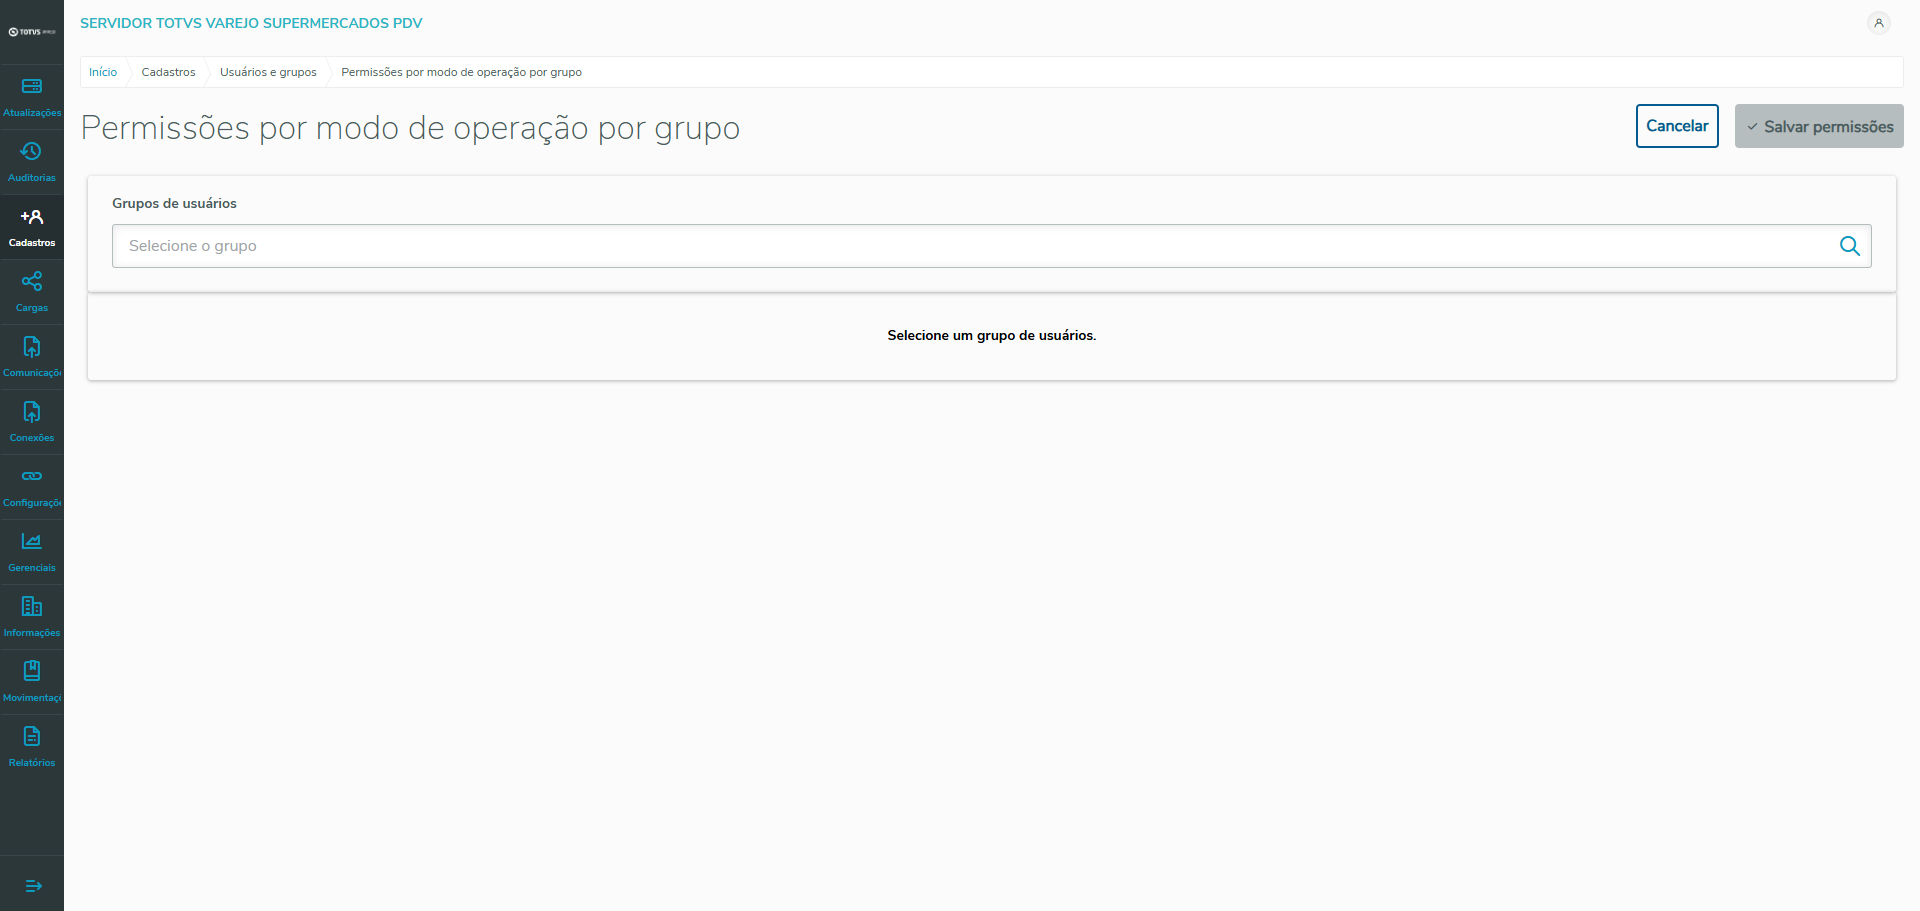1920x911 pixels.
Task: Click the Usuários e grupos breadcrumb
Action: (268, 72)
